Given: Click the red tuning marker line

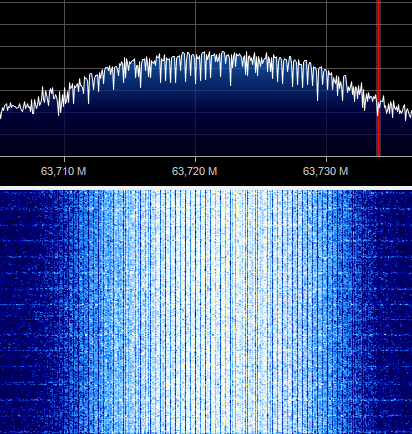Looking at the screenshot, I should click(x=379, y=78).
